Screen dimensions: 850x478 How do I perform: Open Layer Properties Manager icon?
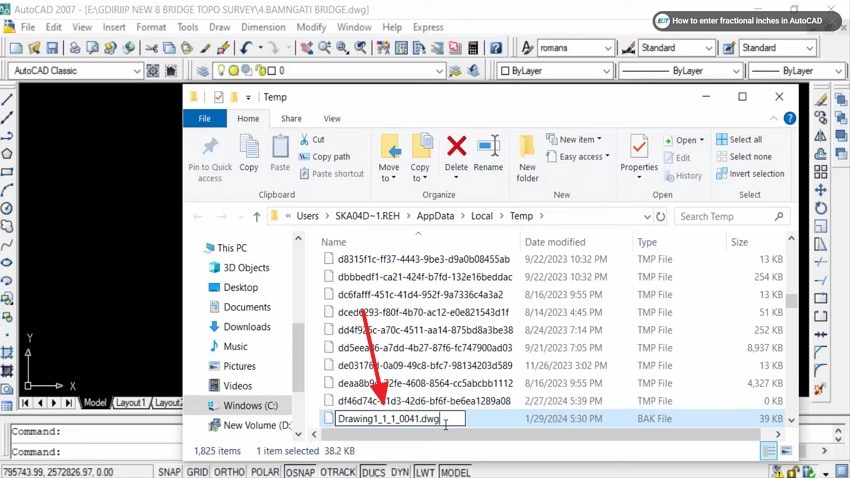point(202,71)
